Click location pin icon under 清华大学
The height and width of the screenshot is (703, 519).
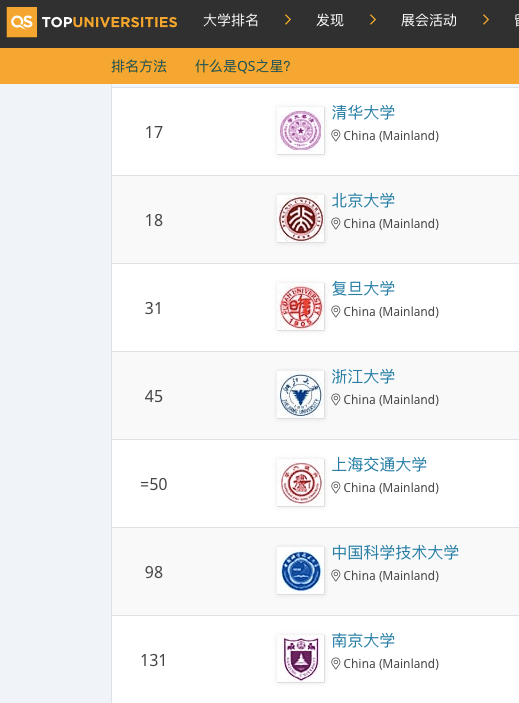click(336, 135)
